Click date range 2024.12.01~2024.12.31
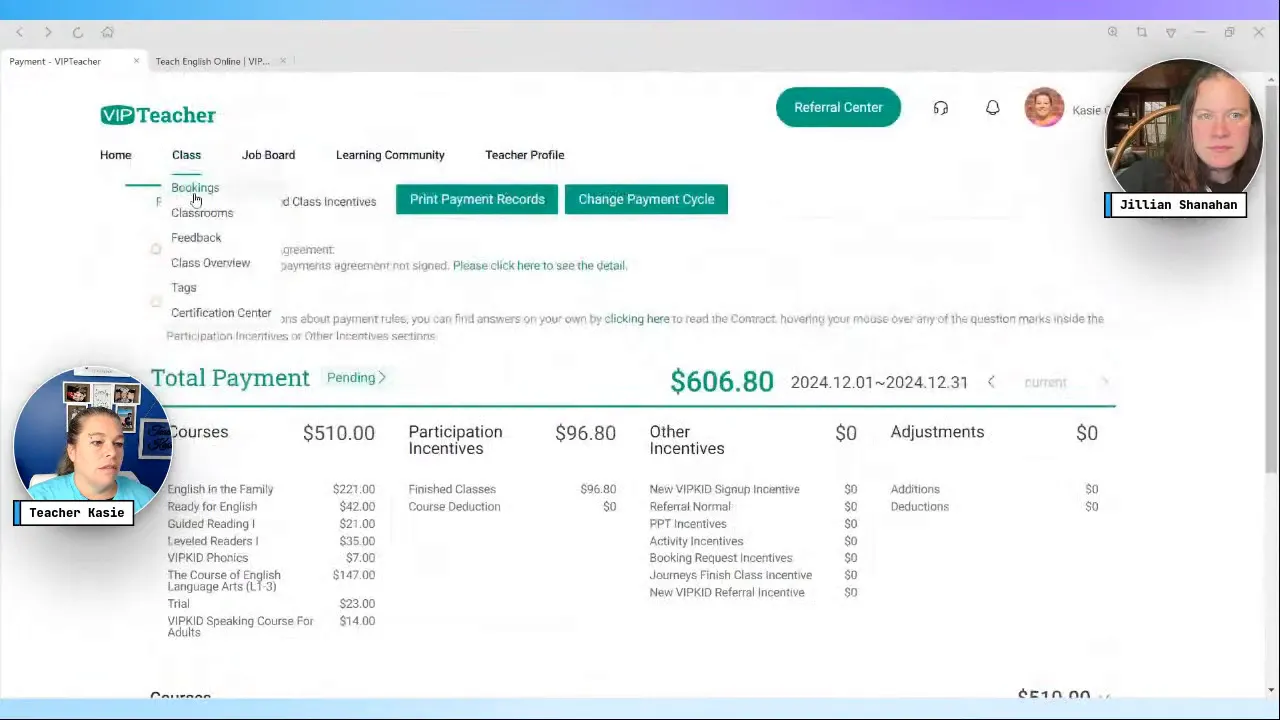 879,382
